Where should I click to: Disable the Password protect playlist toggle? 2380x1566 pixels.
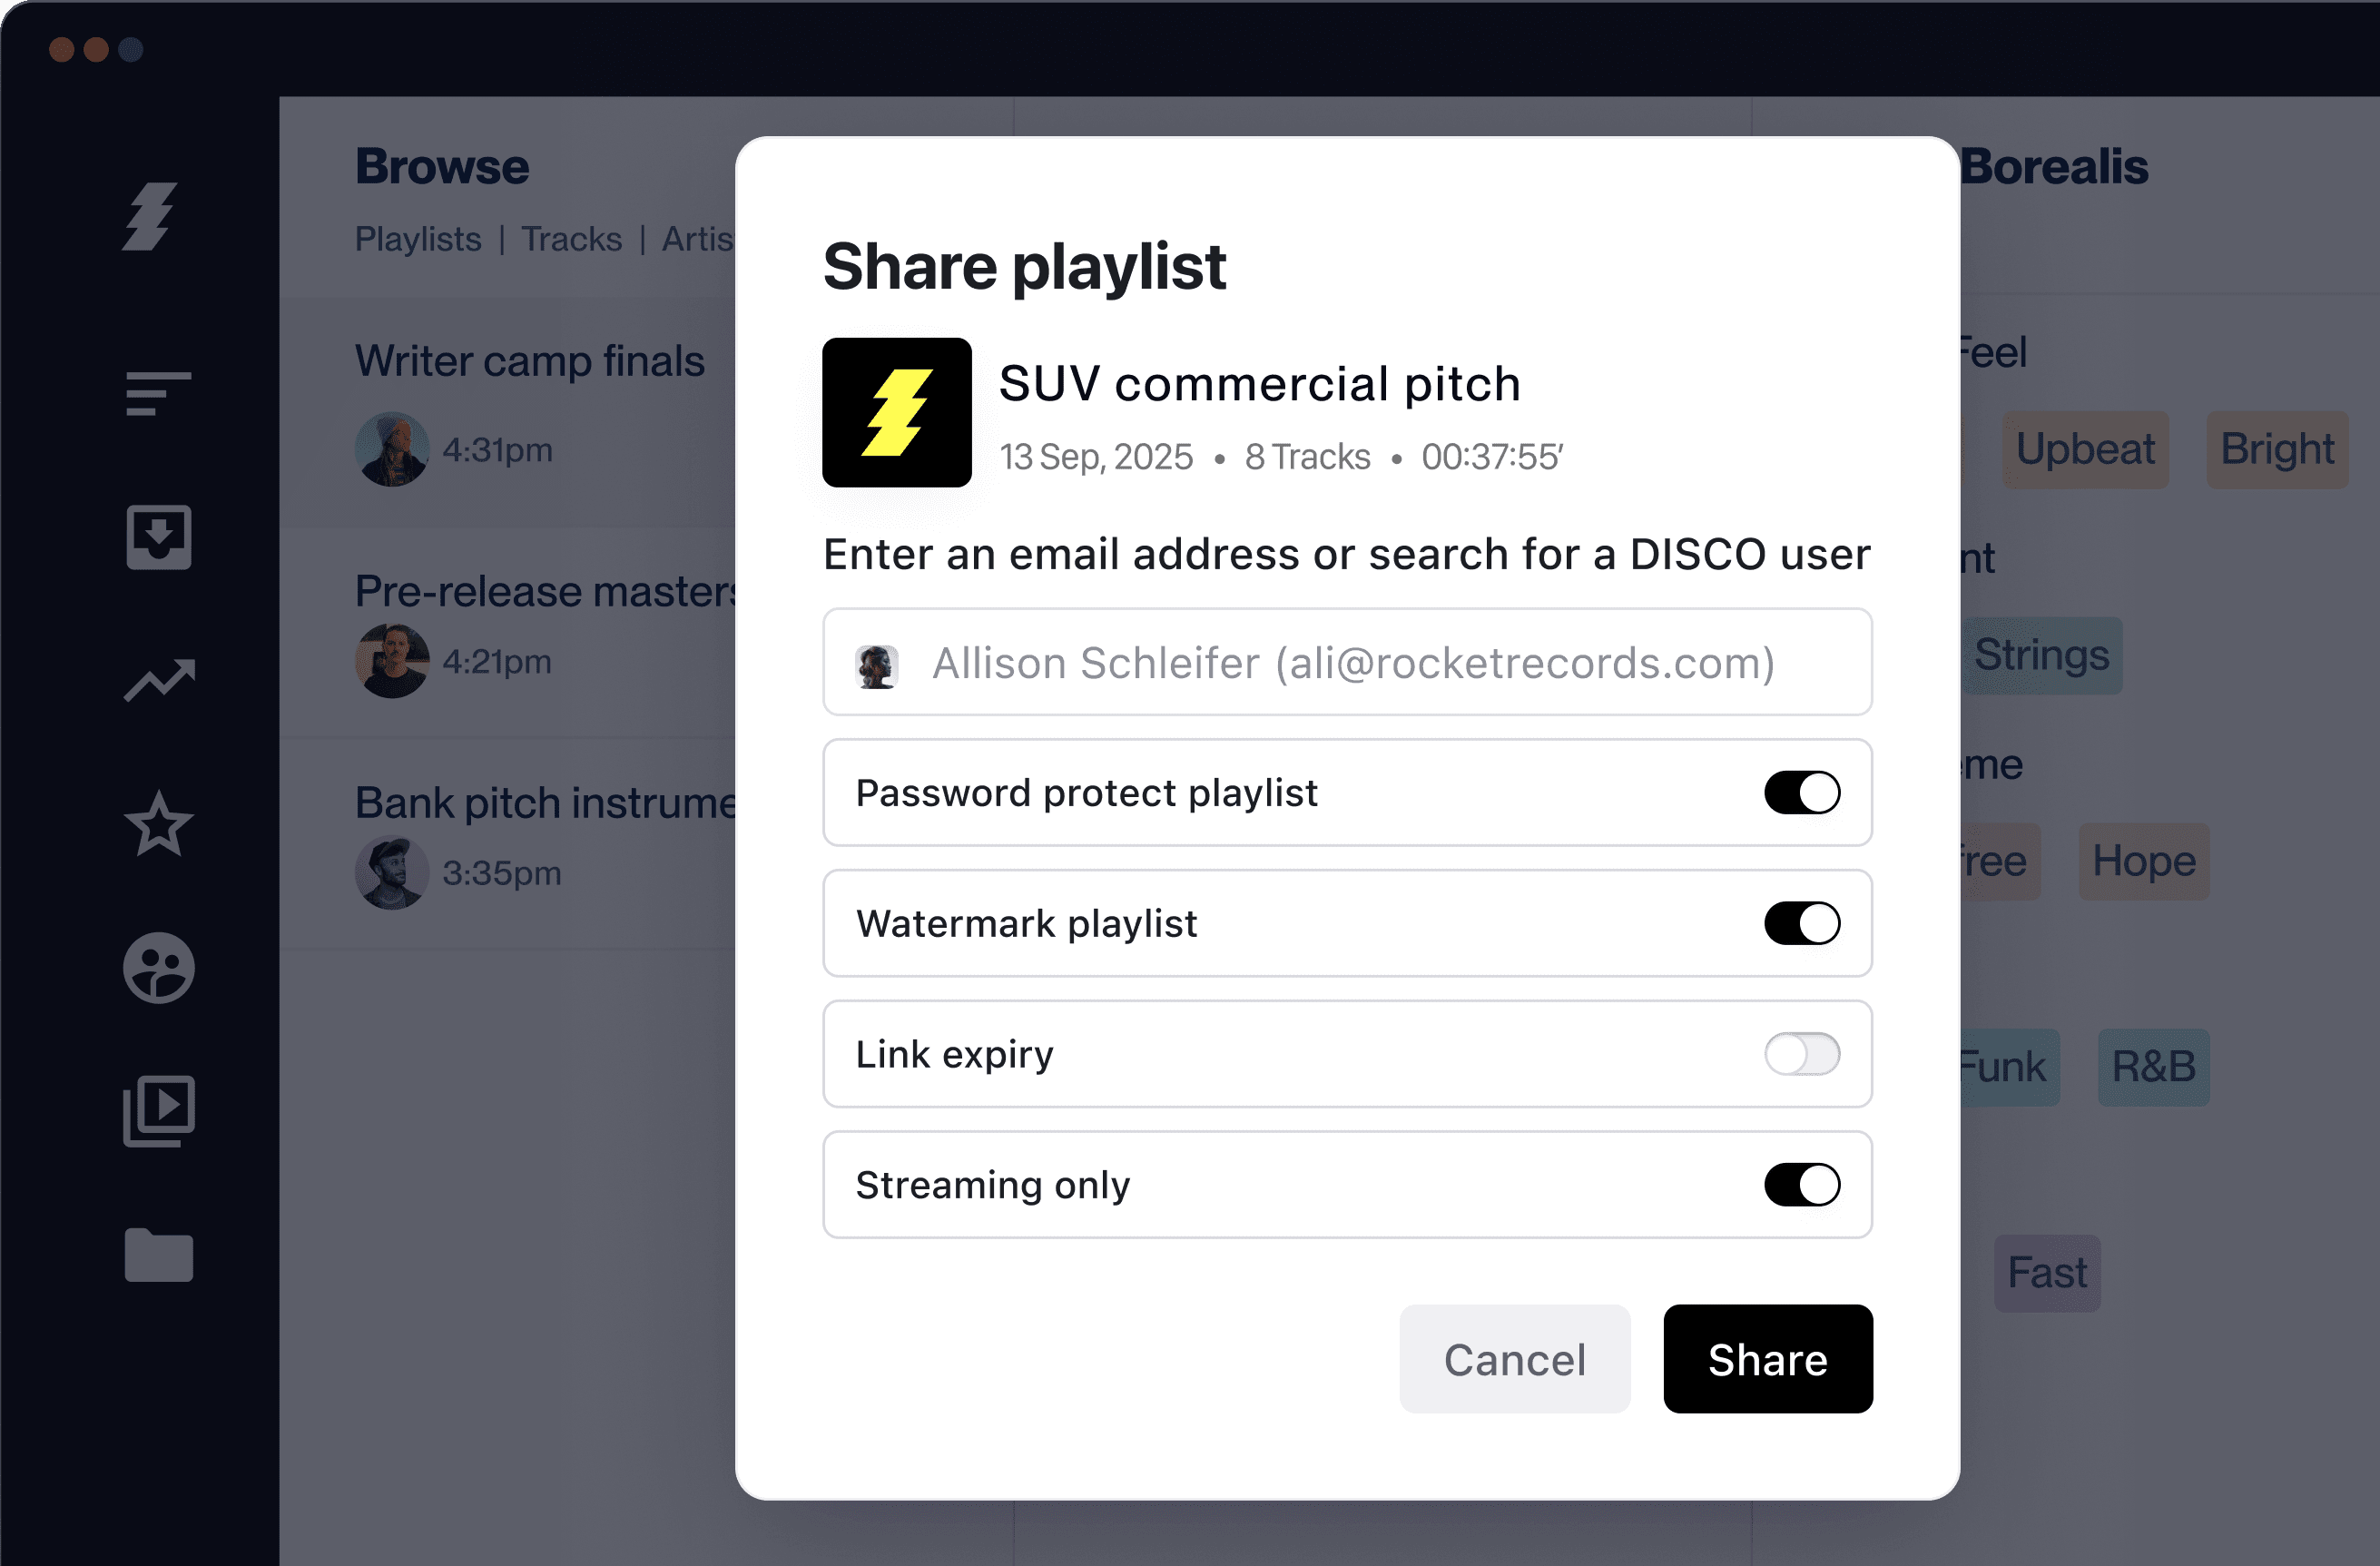(1800, 793)
